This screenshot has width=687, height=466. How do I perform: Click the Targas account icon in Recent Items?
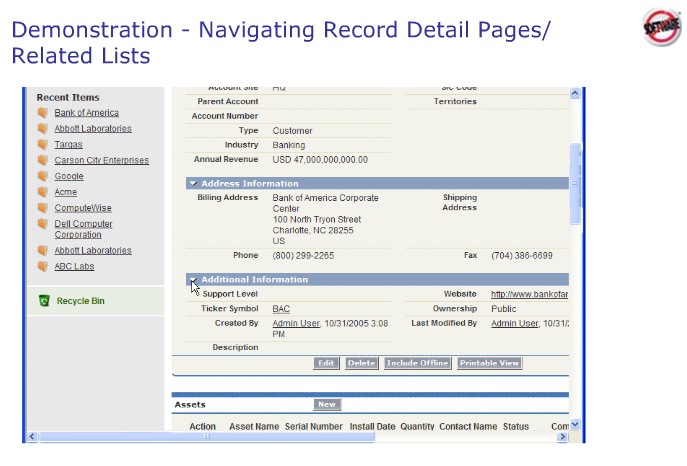coord(43,145)
